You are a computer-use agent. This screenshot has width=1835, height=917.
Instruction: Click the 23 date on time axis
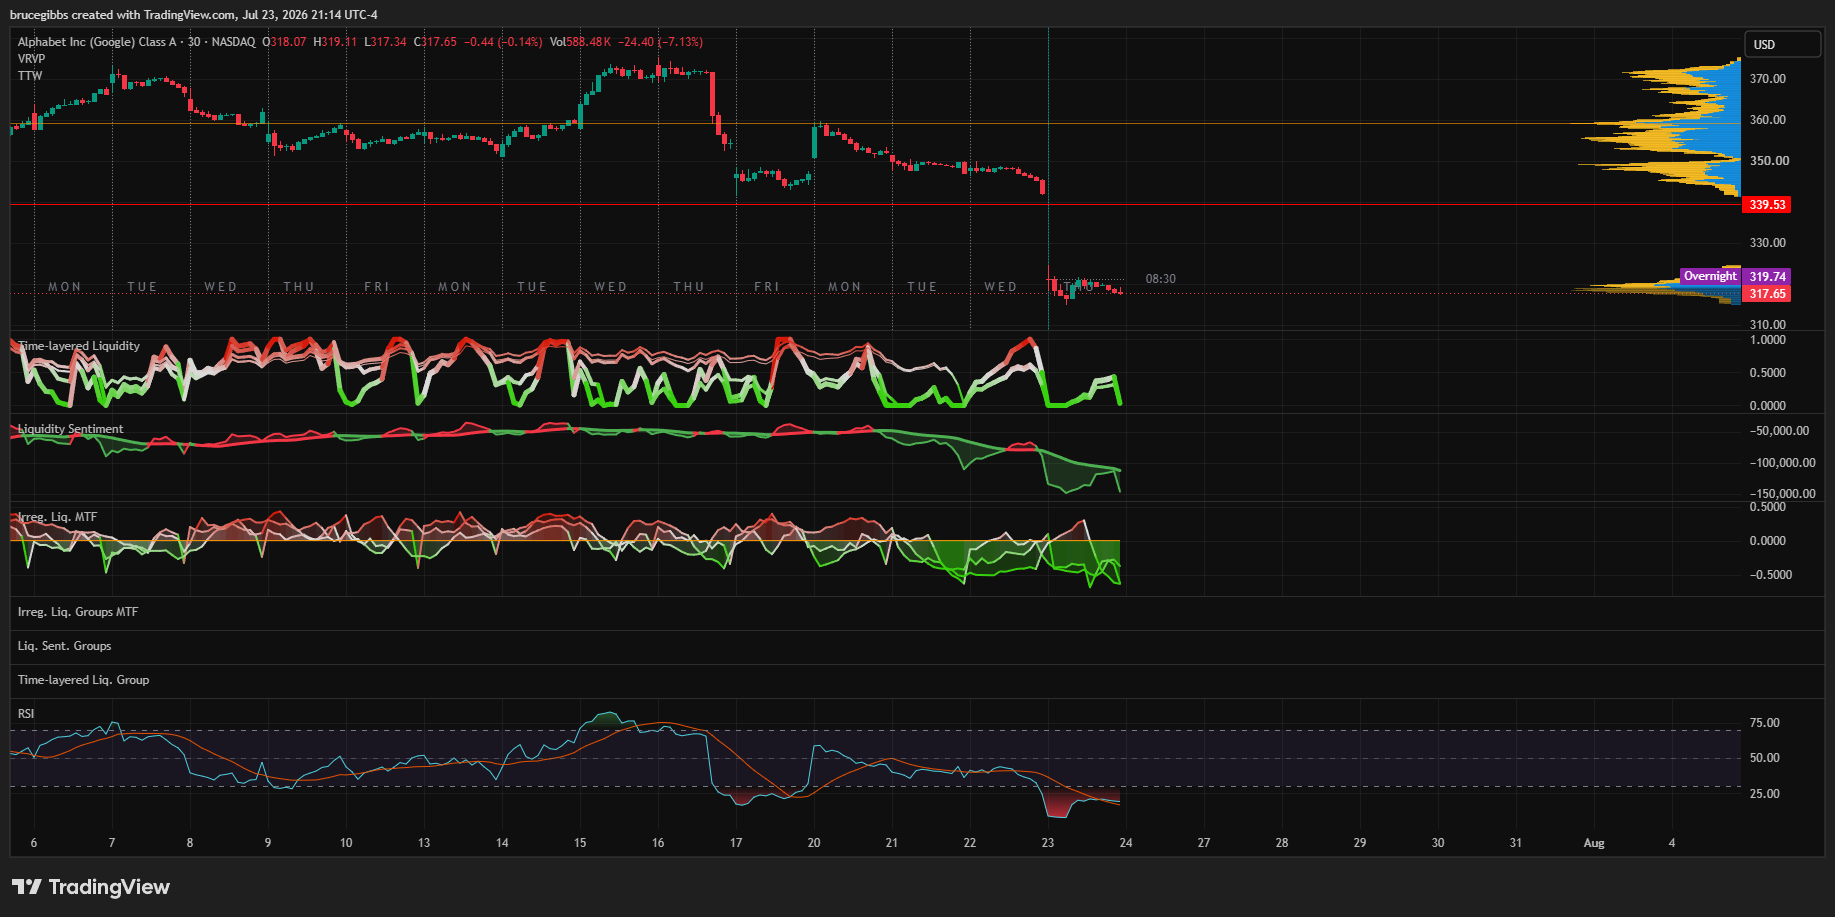click(1047, 843)
